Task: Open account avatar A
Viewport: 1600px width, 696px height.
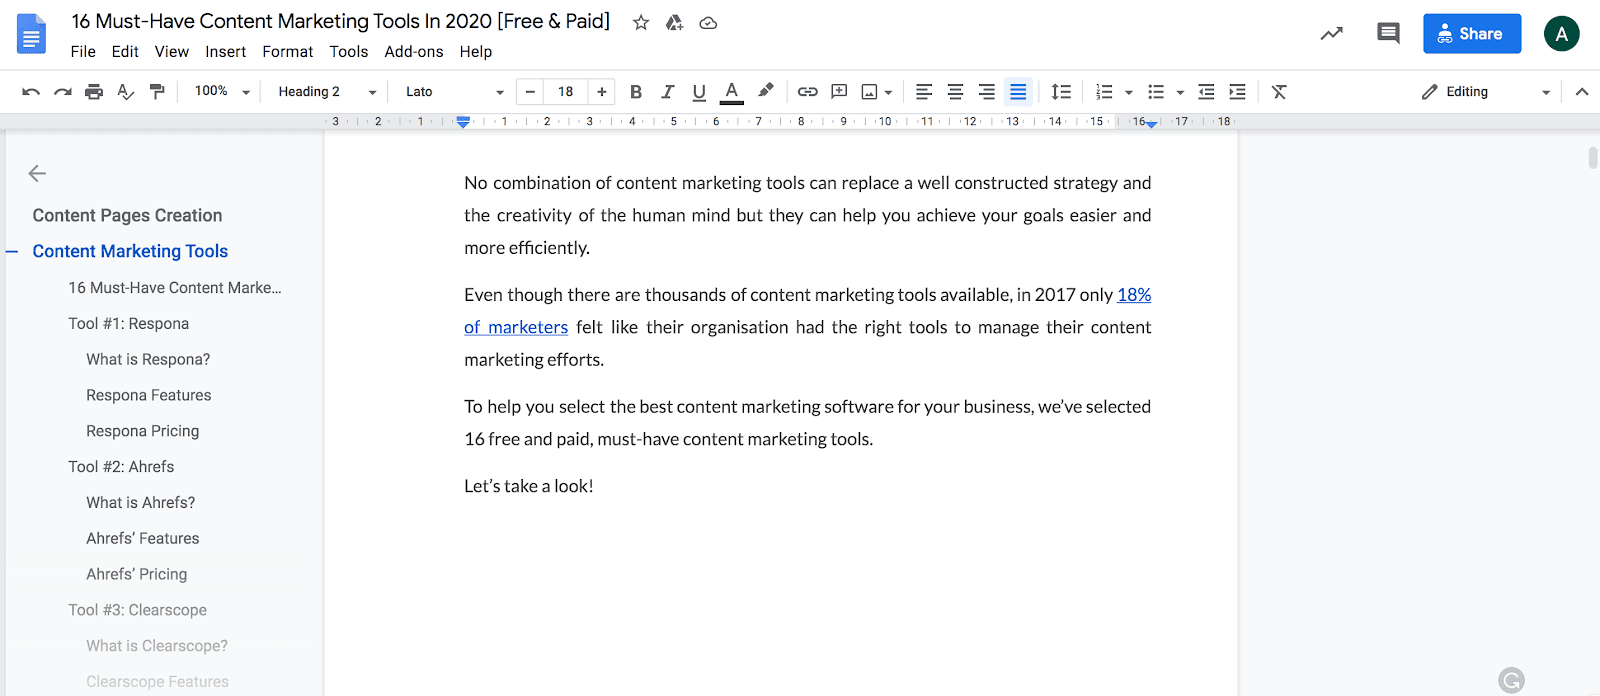Action: pyautogui.click(x=1561, y=34)
